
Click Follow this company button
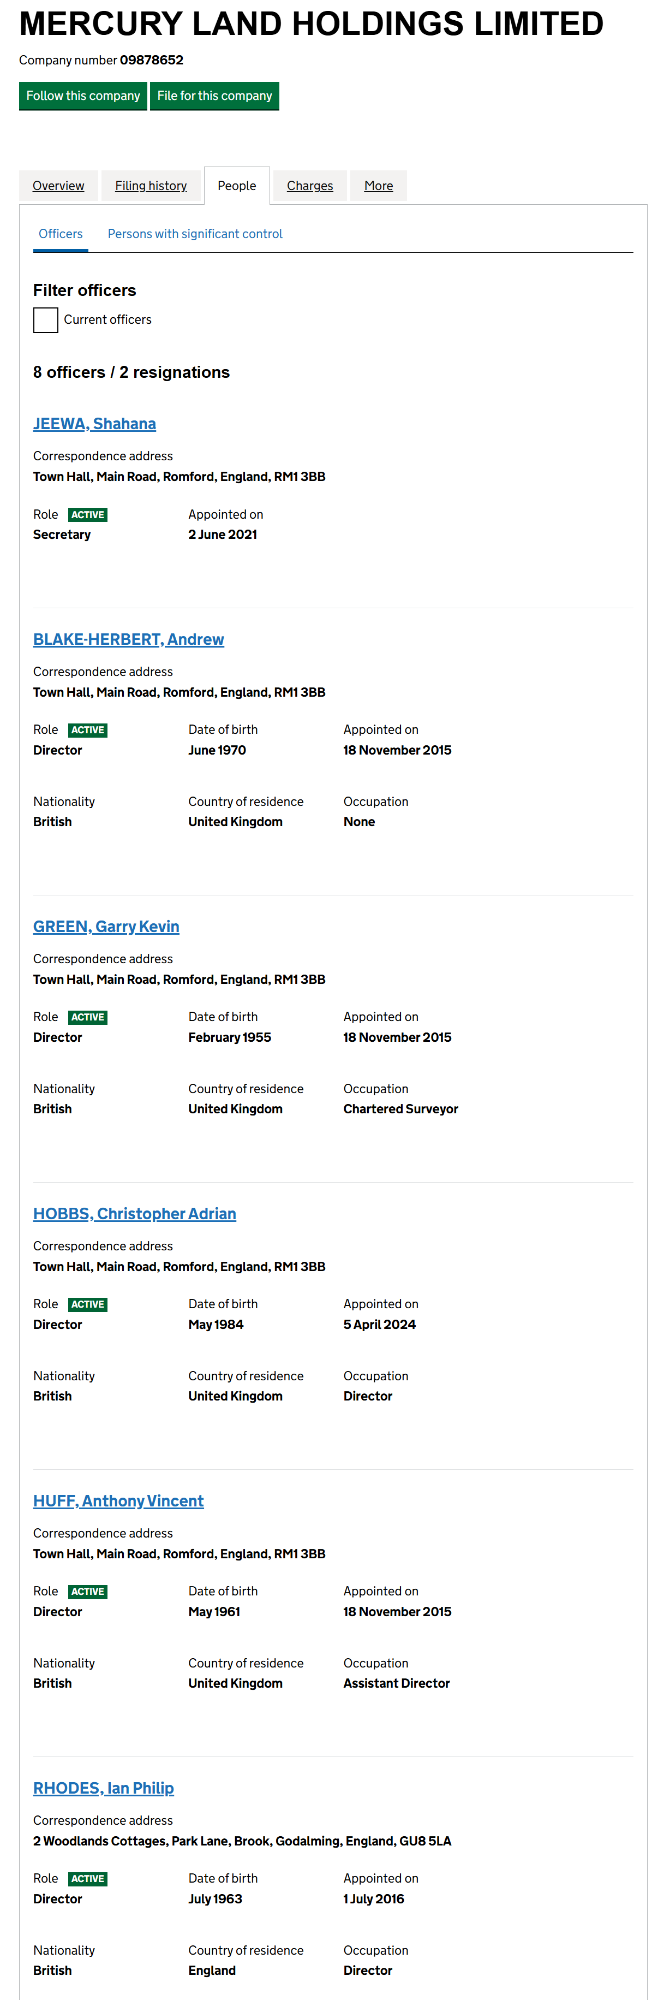83,96
